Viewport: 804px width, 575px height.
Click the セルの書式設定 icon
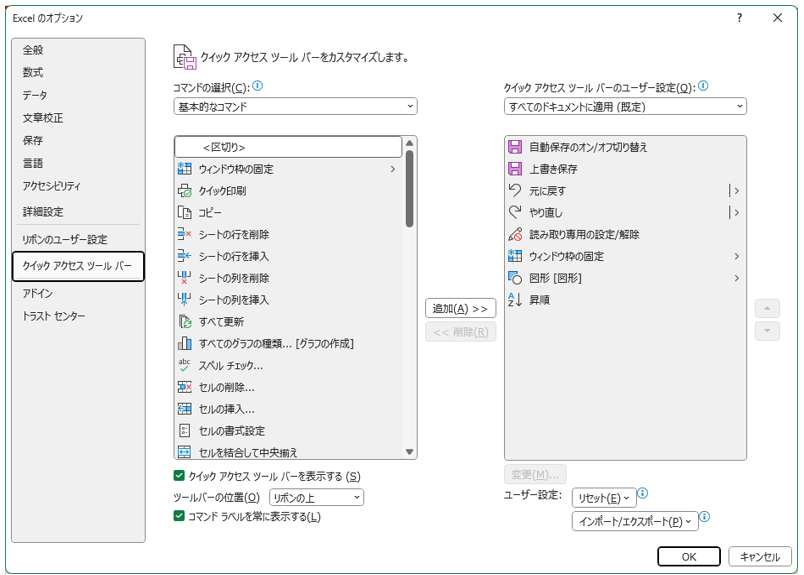[185, 430]
